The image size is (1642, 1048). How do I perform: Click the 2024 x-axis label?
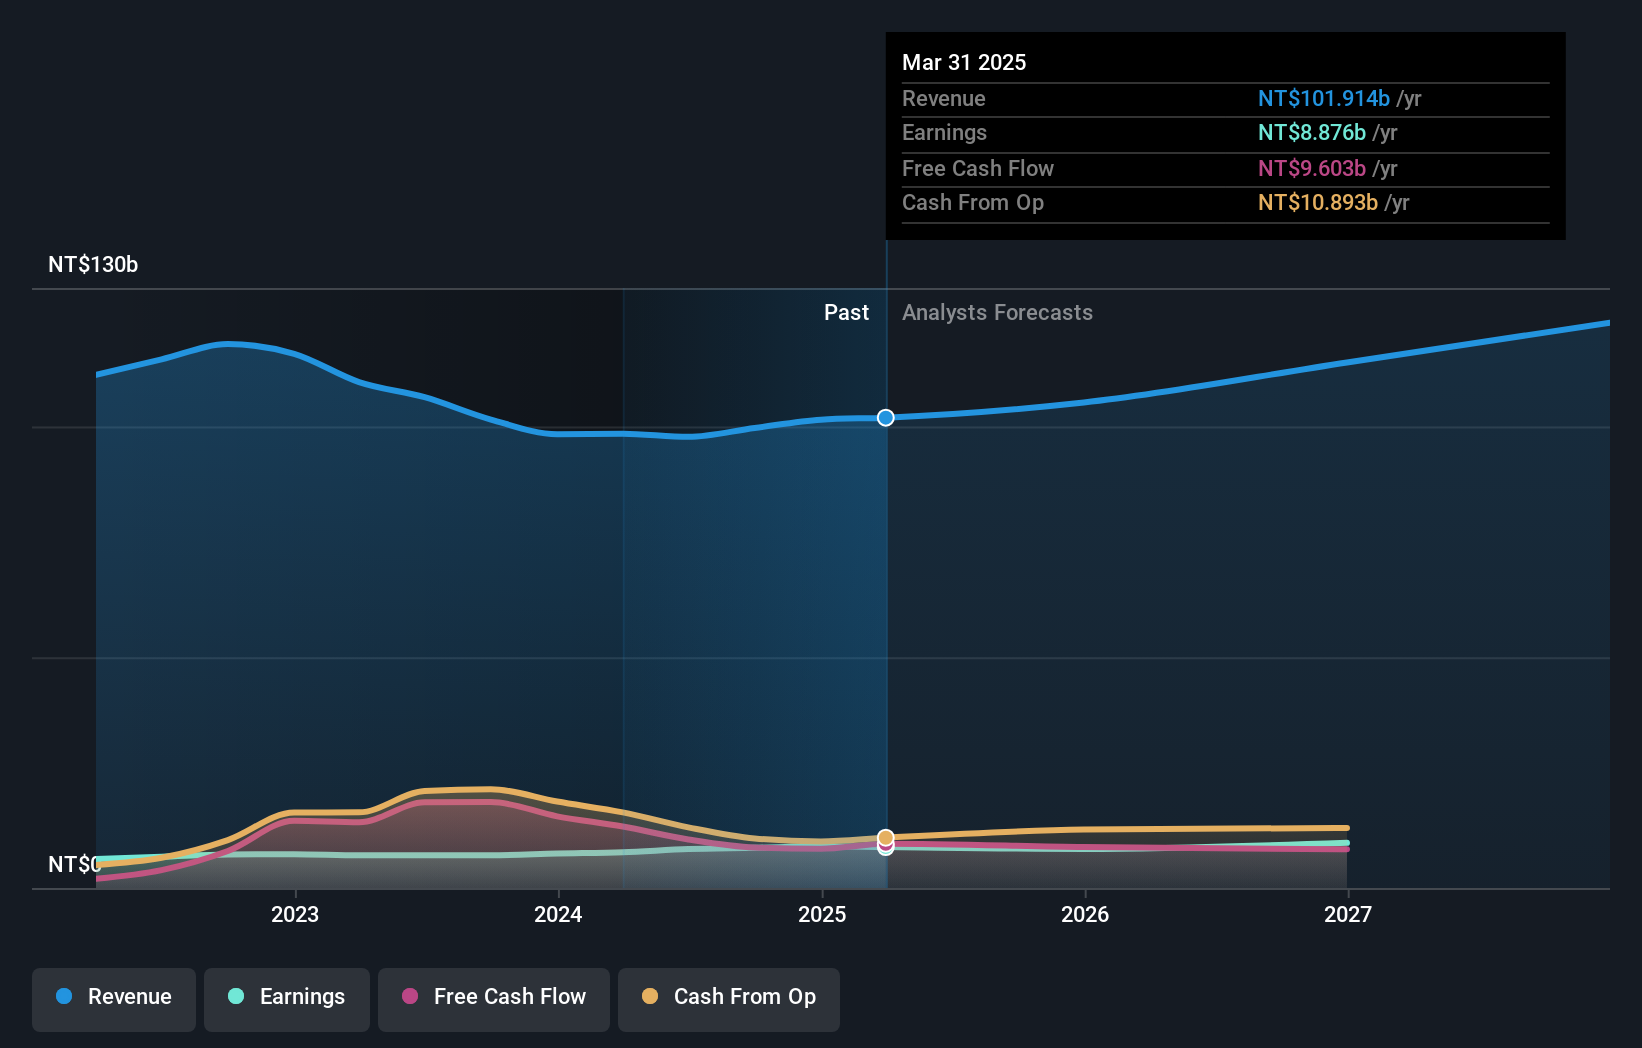click(x=558, y=914)
